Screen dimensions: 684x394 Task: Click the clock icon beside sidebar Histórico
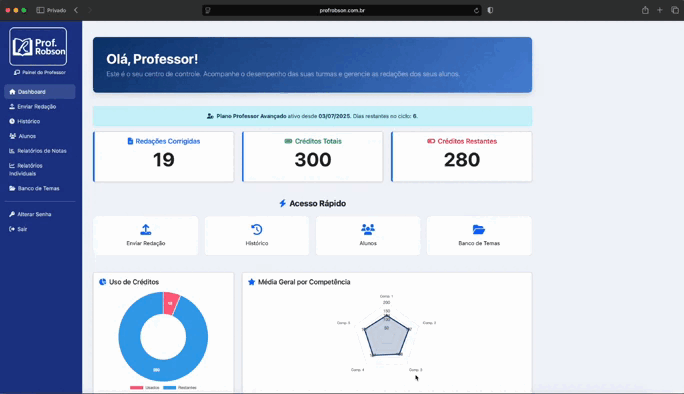[x=12, y=121]
